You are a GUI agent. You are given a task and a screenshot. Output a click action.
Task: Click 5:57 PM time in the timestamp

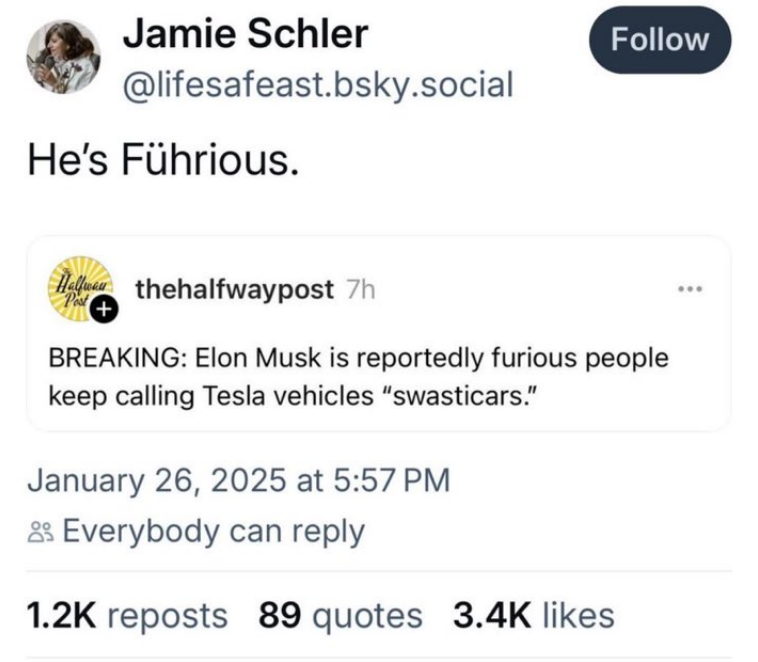tap(392, 481)
